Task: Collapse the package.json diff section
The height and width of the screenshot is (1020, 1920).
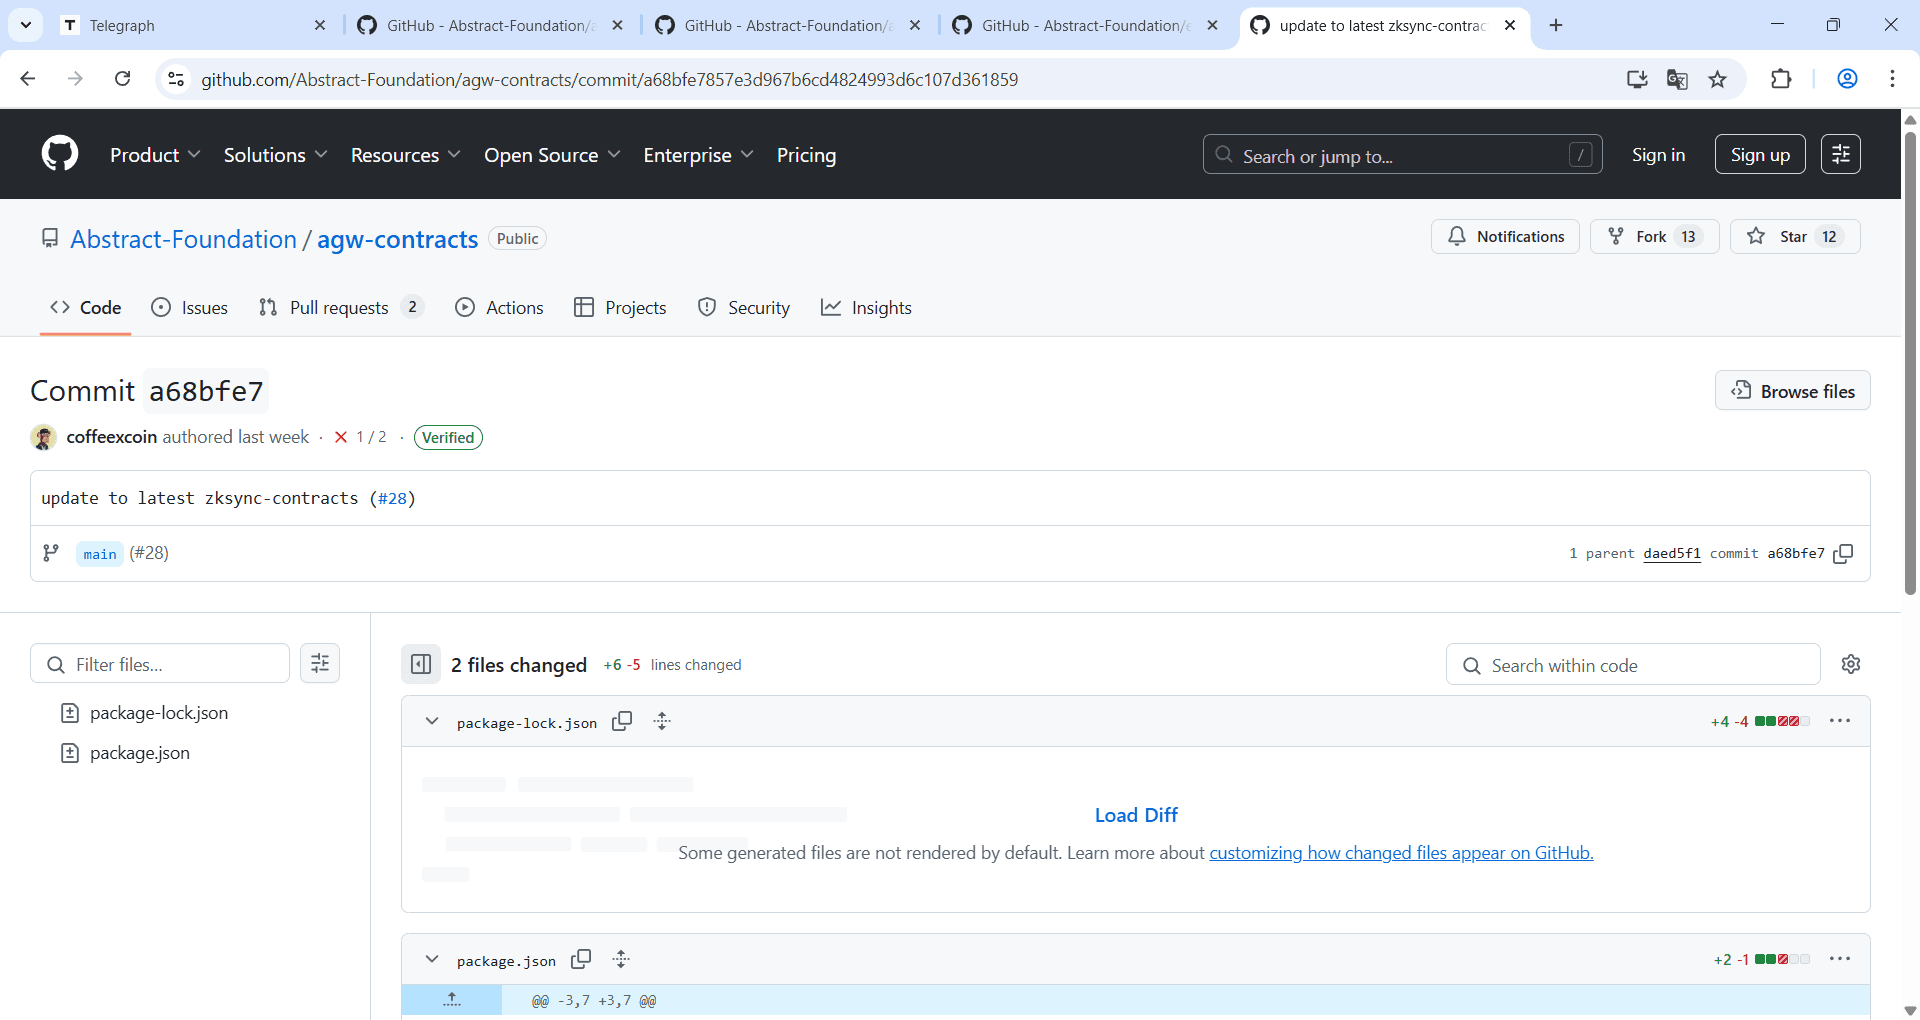Action: click(432, 959)
